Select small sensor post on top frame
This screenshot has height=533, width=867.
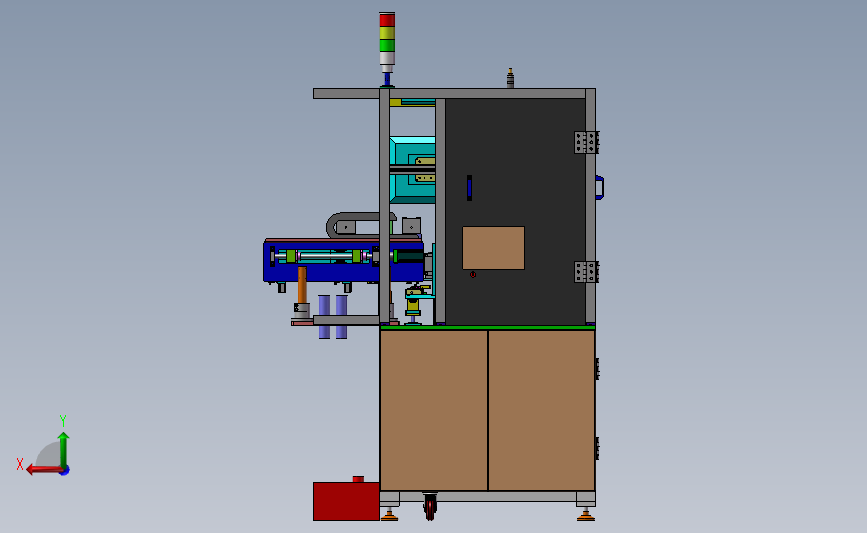pos(510,78)
